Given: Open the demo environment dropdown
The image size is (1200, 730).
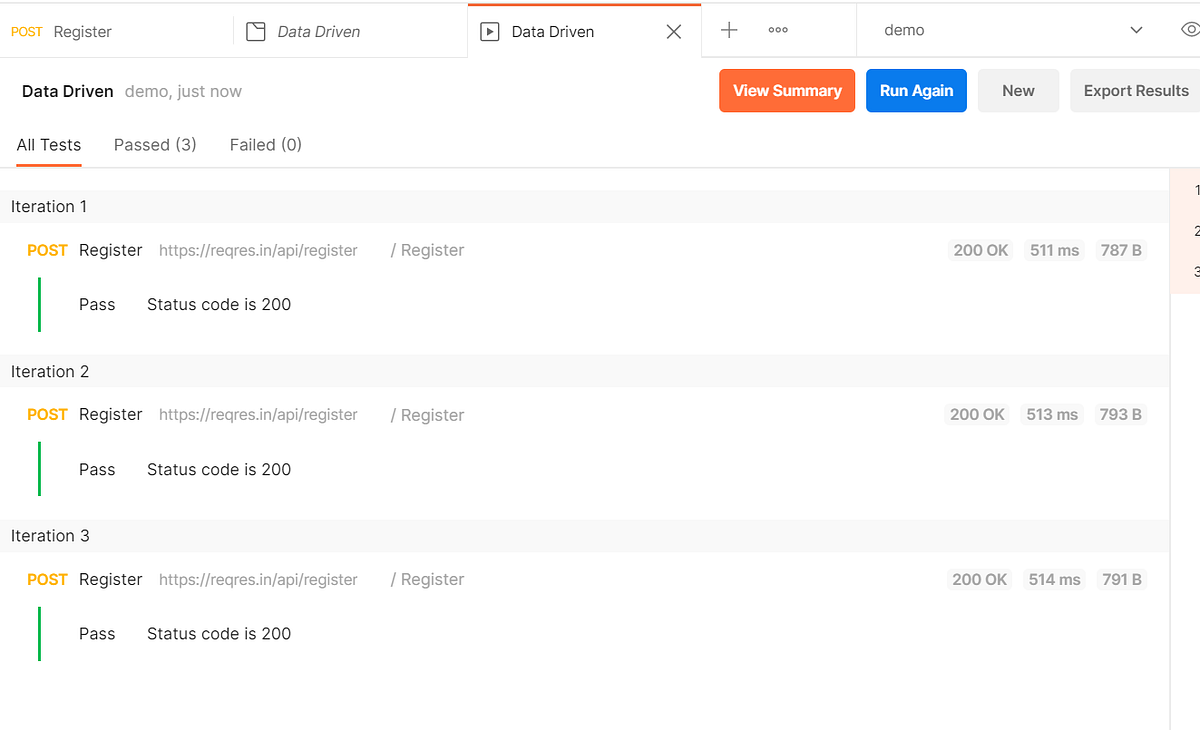Looking at the screenshot, I should 1012,30.
